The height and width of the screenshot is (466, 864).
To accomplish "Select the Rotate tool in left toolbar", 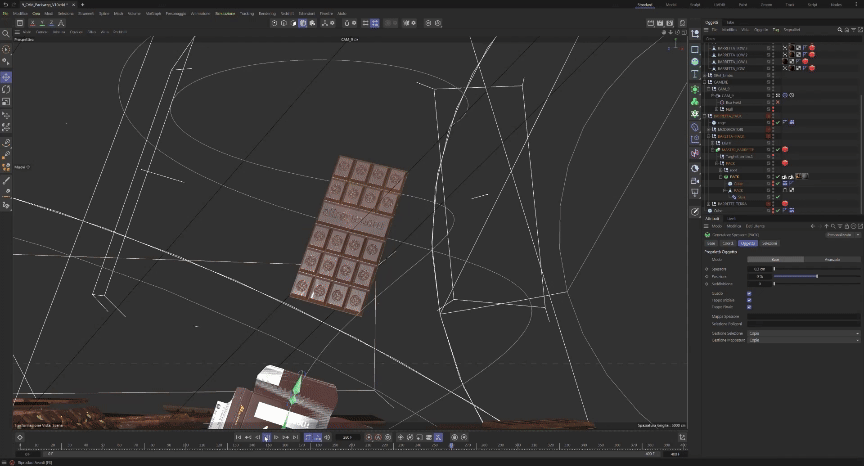I will [6, 89].
